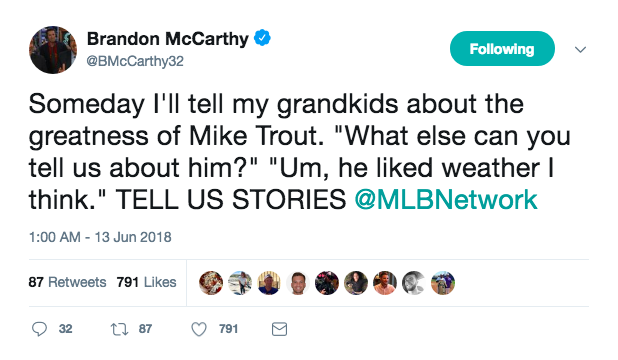The width and height of the screenshot is (618, 360).
Task: Like the tweet with heart icon
Action: tap(199, 329)
